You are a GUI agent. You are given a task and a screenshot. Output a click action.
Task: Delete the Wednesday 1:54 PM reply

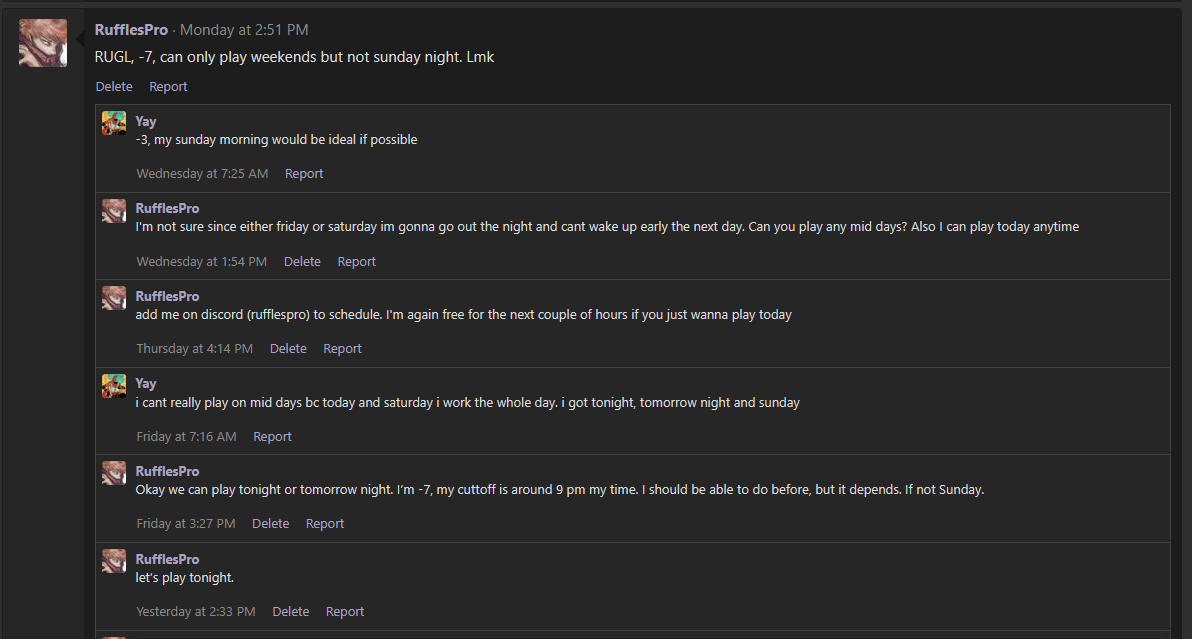[302, 262]
